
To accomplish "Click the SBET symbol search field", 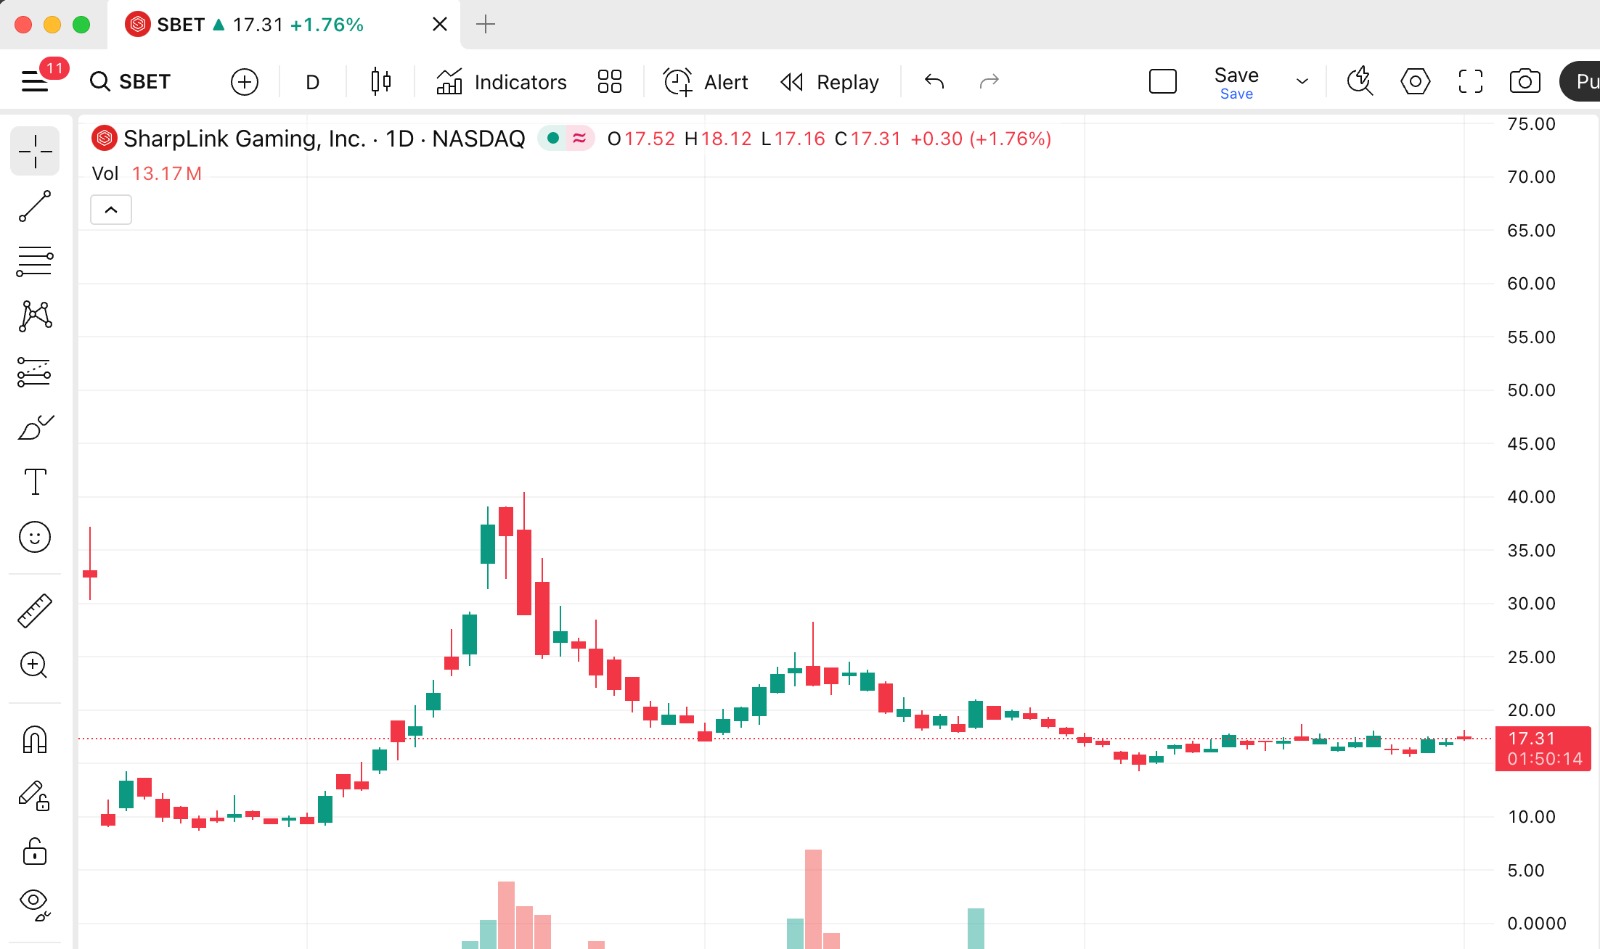I will [131, 82].
